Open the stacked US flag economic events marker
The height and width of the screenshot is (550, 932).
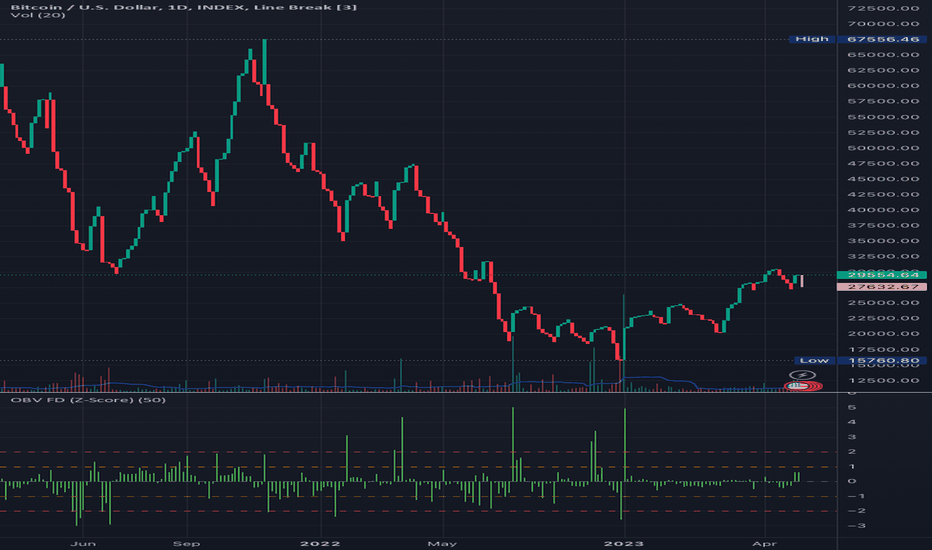pos(803,386)
